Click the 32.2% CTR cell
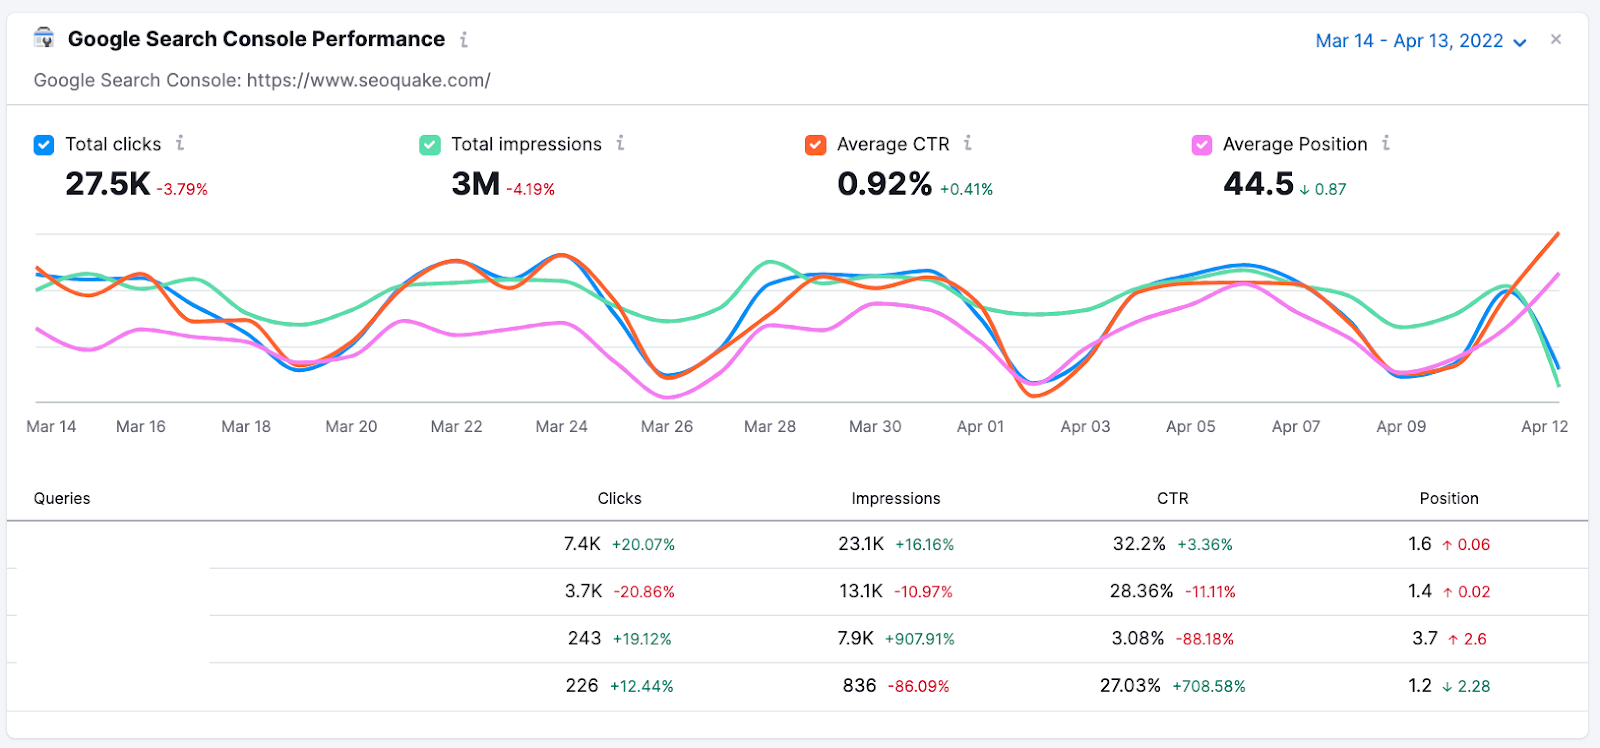 point(1140,544)
